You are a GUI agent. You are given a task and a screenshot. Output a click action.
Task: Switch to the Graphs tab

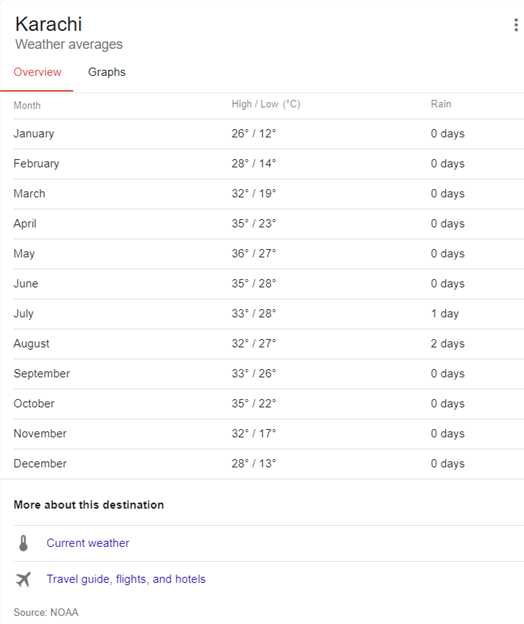tap(107, 72)
